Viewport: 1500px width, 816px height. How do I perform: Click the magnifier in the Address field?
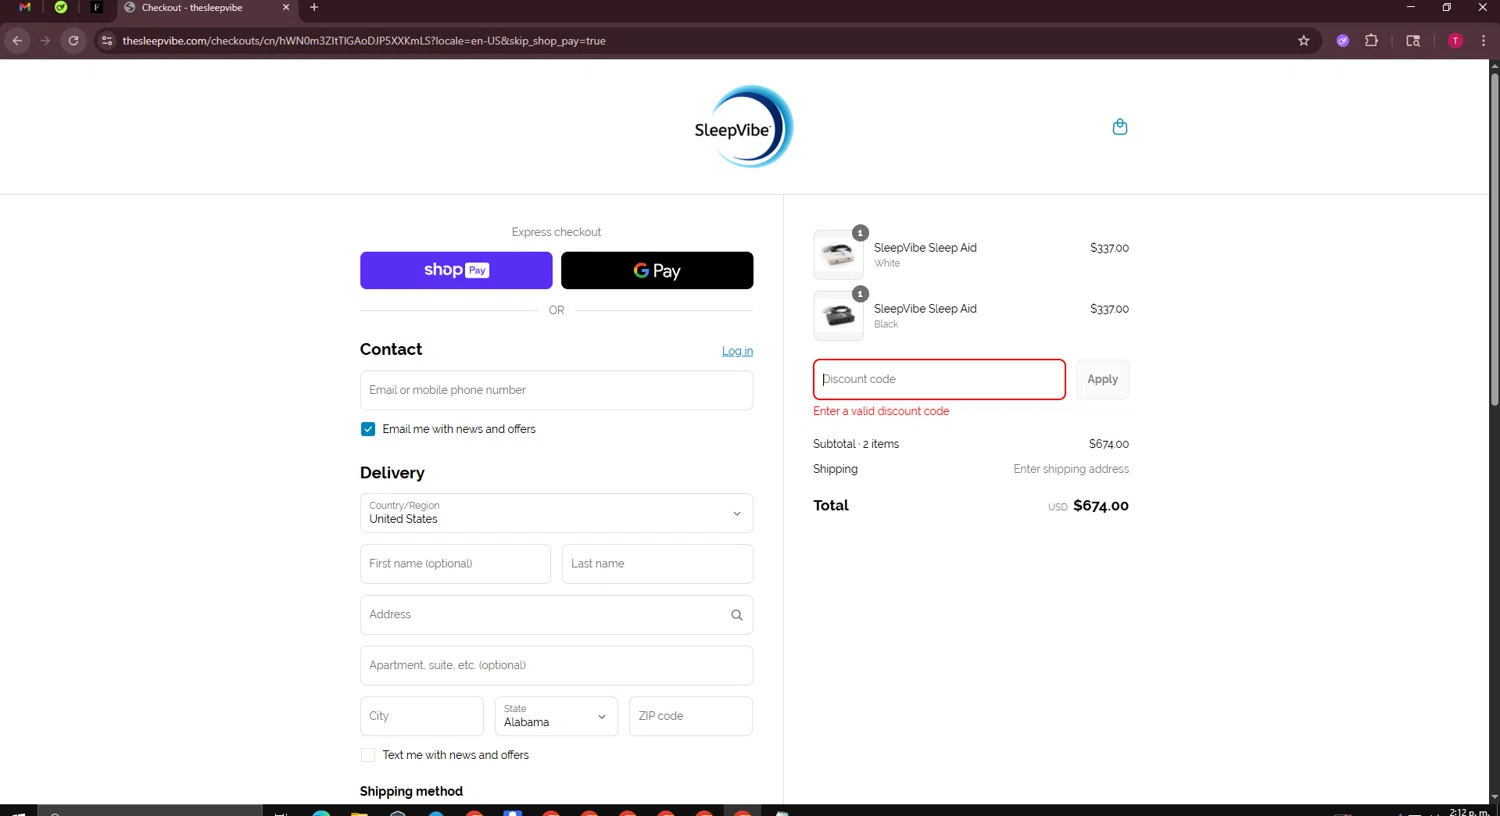pyautogui.click(x=737, y=615)
